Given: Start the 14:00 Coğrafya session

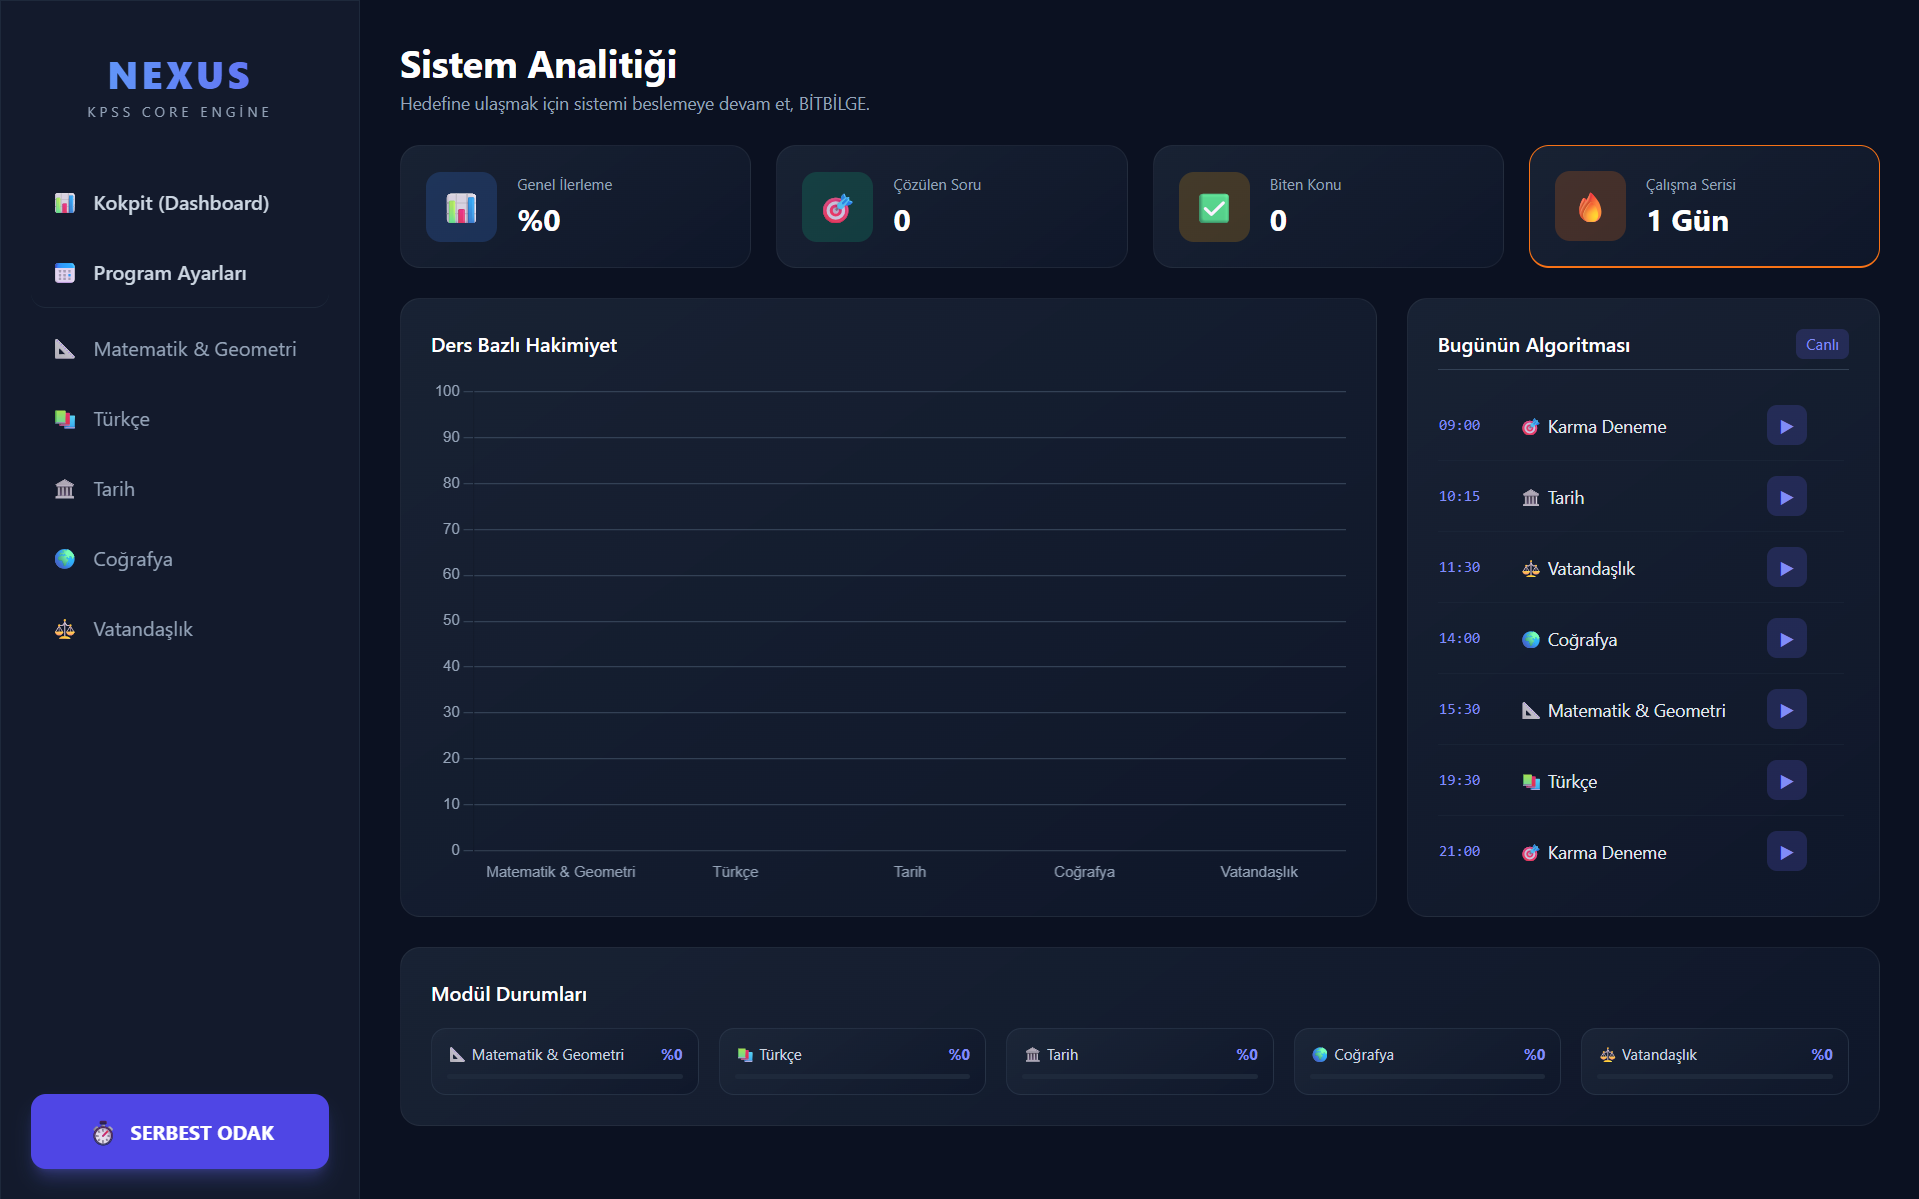Looking at the screenshot, I should [1786, 639].
